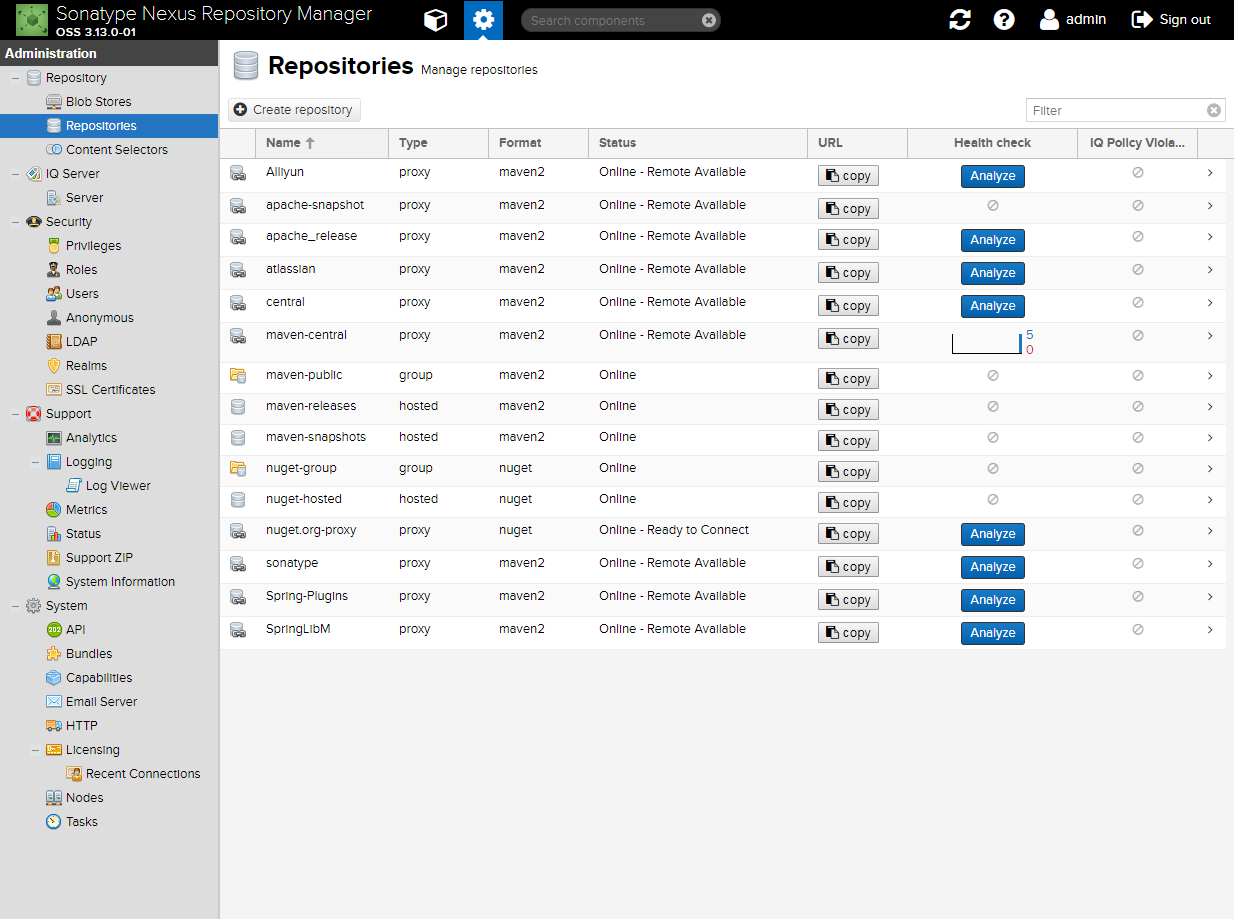Image resolution: width=1234 pixels, height=919 pixels.
Task: Open Privileges under Security
Action: [93, 246]
